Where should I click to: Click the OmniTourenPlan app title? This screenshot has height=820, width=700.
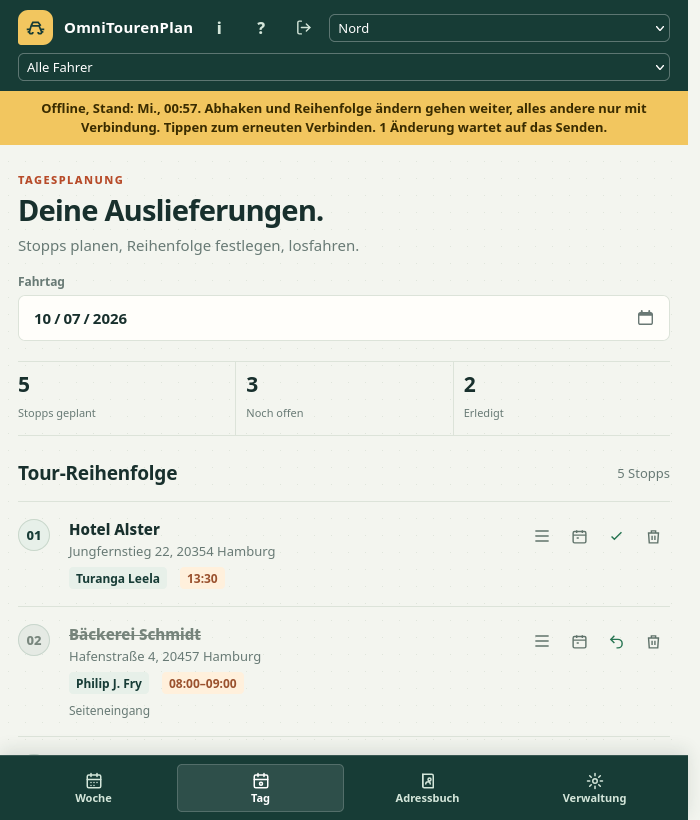click(129, 28)
